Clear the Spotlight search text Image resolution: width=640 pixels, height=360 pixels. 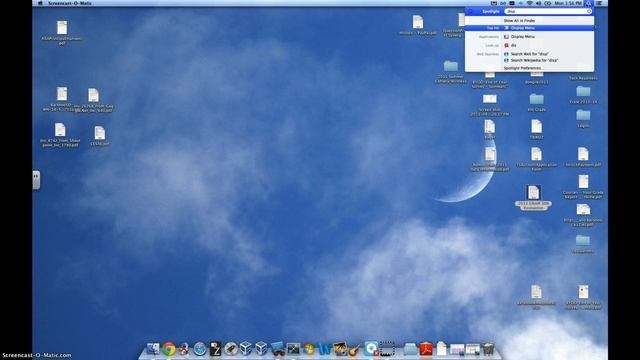point(589,11)
